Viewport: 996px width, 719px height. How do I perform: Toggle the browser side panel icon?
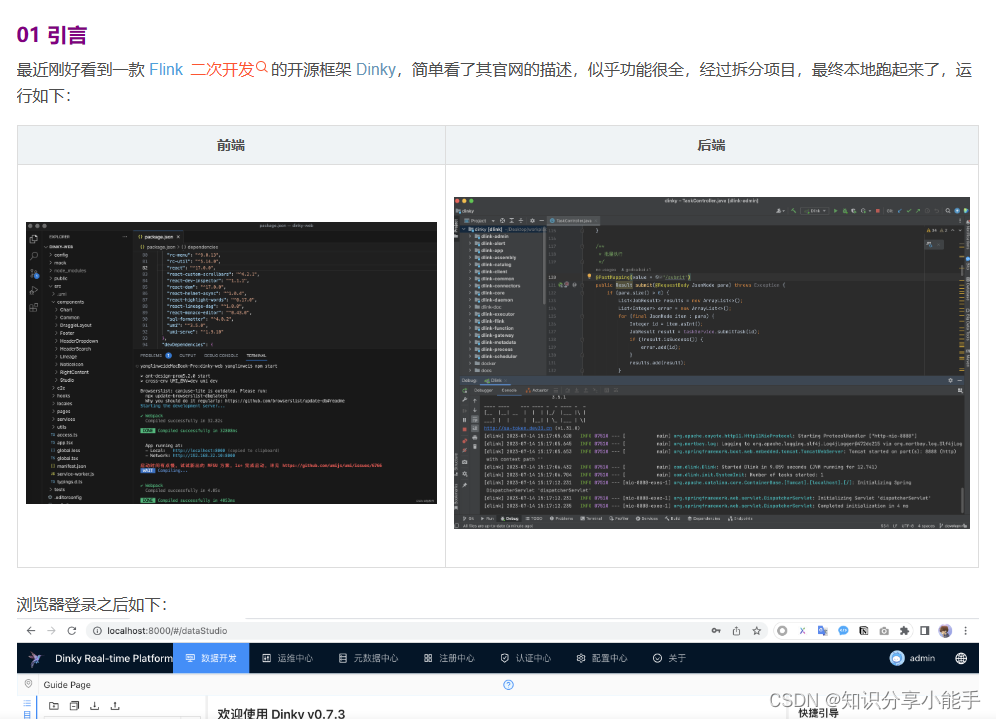[924, 631]
